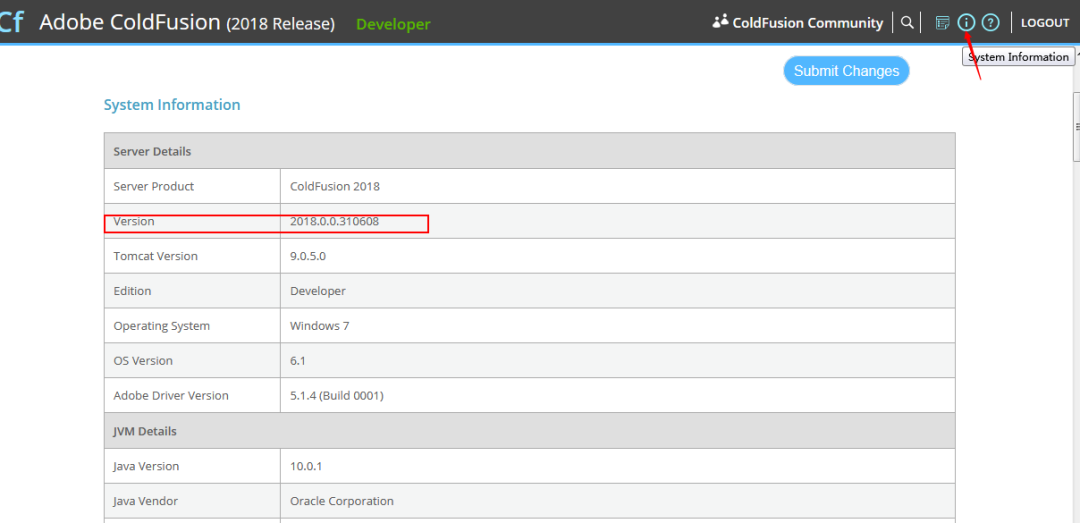This screenshot has width=1080, height=523.
Task: Select the ColdFusion 2018 value cell
Action: (617, 186)
